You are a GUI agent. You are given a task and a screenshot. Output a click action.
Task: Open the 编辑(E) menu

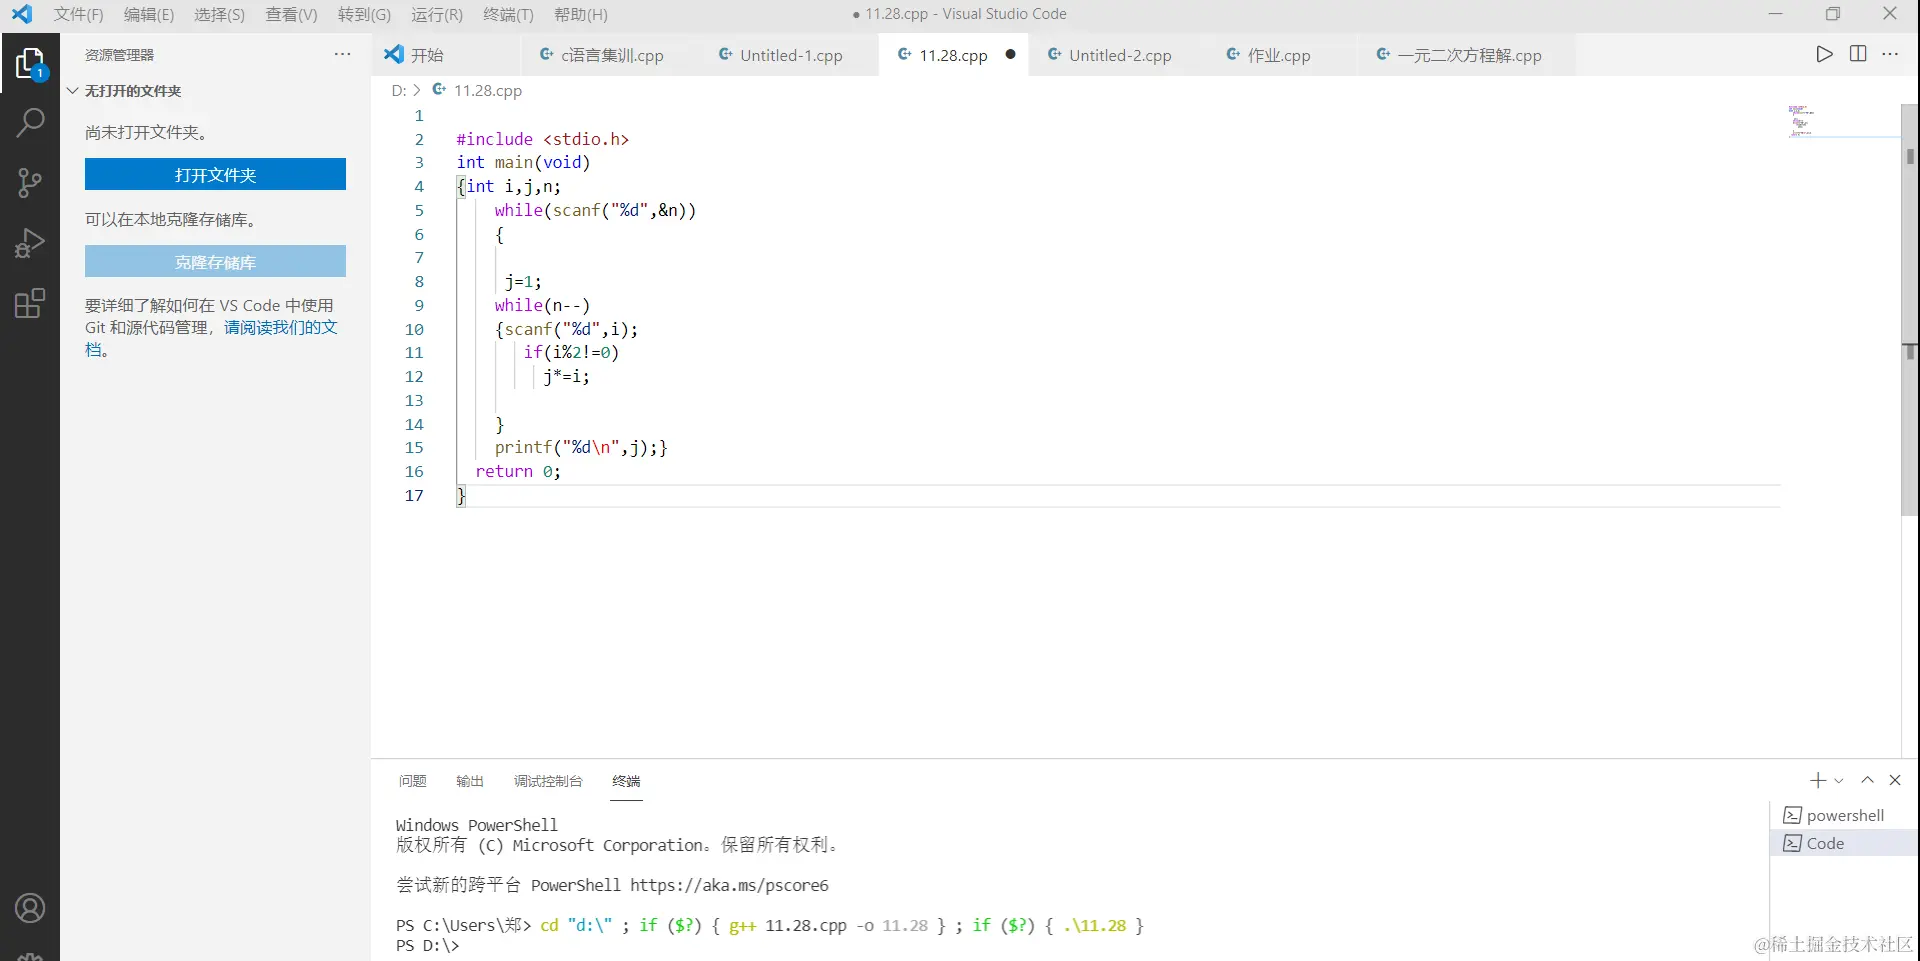[149, 14]
